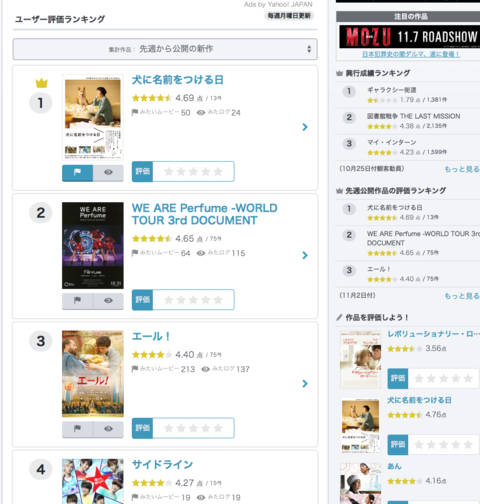The image size is (480, 504).
Task: Open WE ARE Perfume in sidebar weekly ranking
Action: click(423, 238)
